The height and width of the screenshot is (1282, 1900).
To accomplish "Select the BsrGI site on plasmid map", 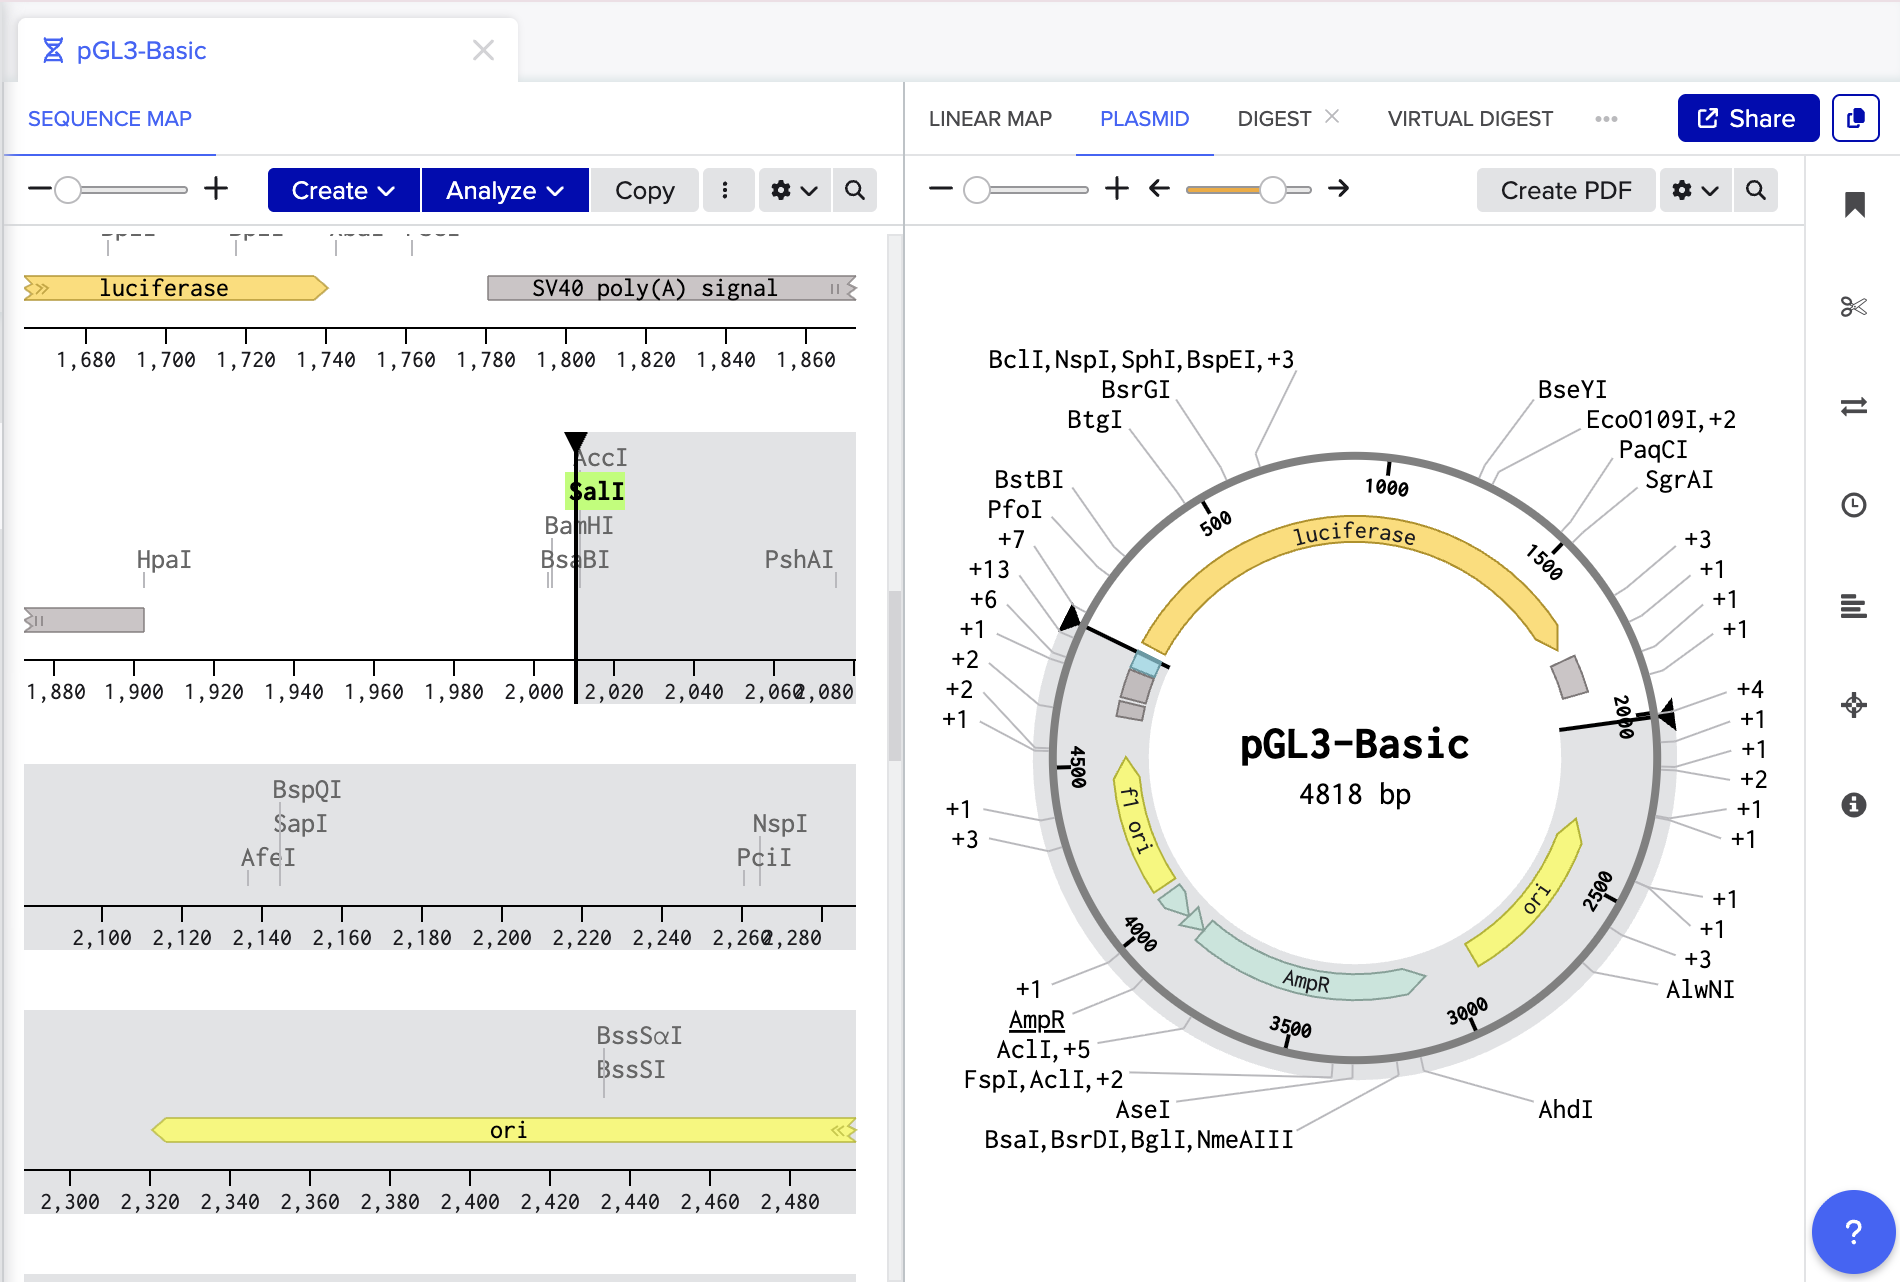I will pos(1136,389).
